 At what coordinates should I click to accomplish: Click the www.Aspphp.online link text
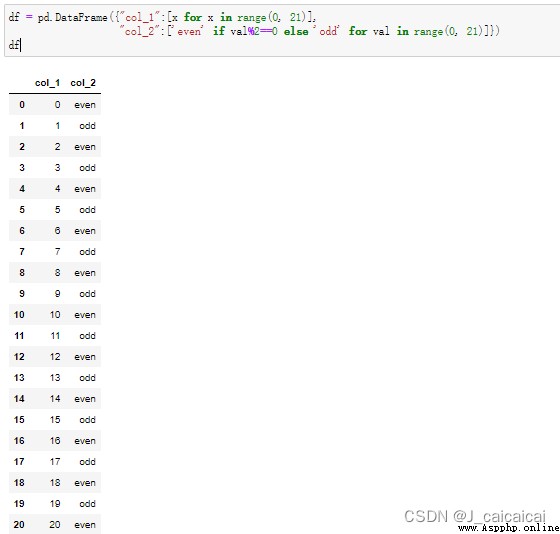click(509, 528)
